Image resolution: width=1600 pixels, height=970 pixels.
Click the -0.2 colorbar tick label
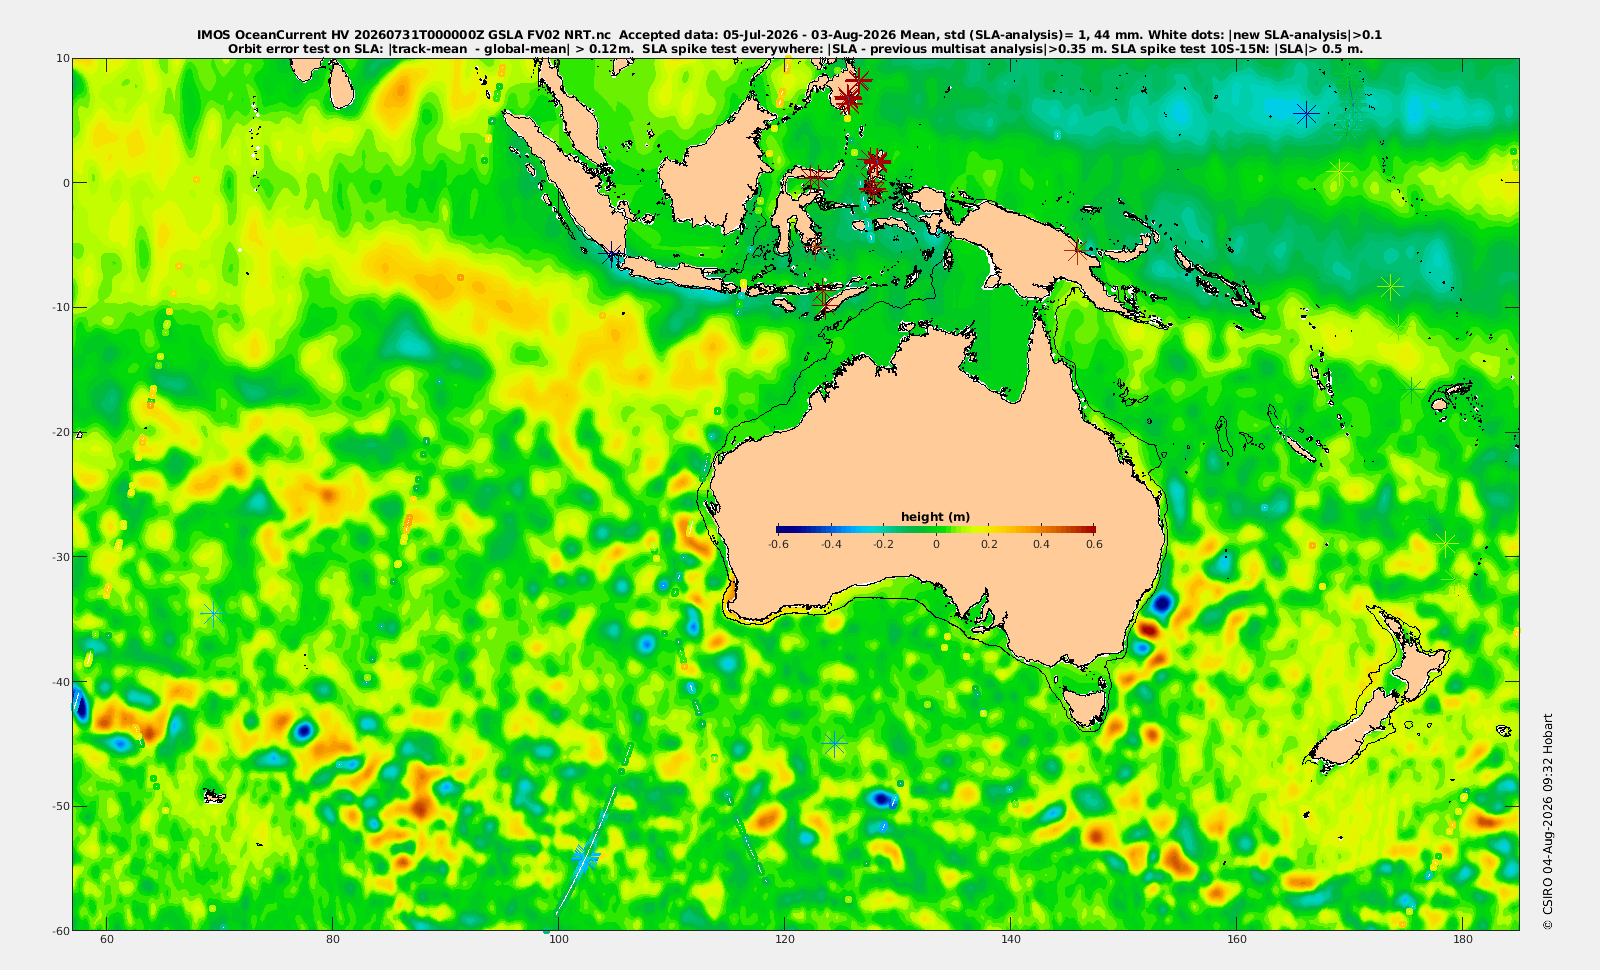884,544
